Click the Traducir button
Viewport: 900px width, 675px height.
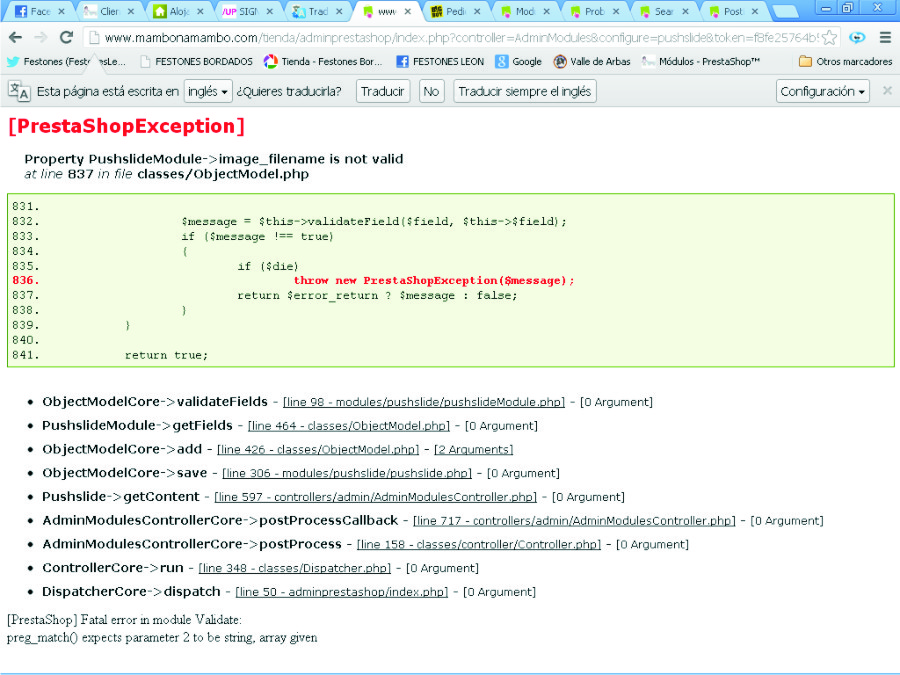click(x=383, y=91)
